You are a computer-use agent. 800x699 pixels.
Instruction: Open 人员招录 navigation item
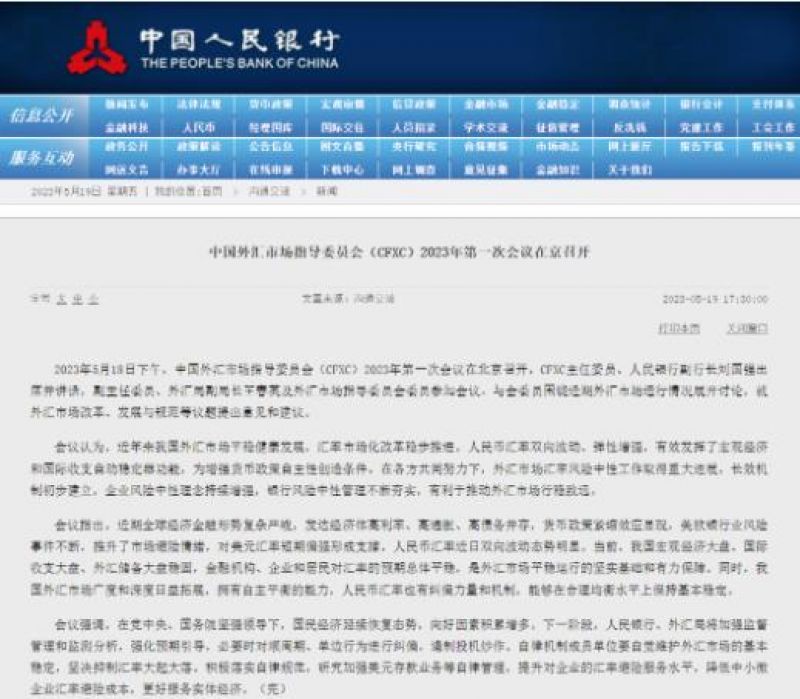(414, 128)
